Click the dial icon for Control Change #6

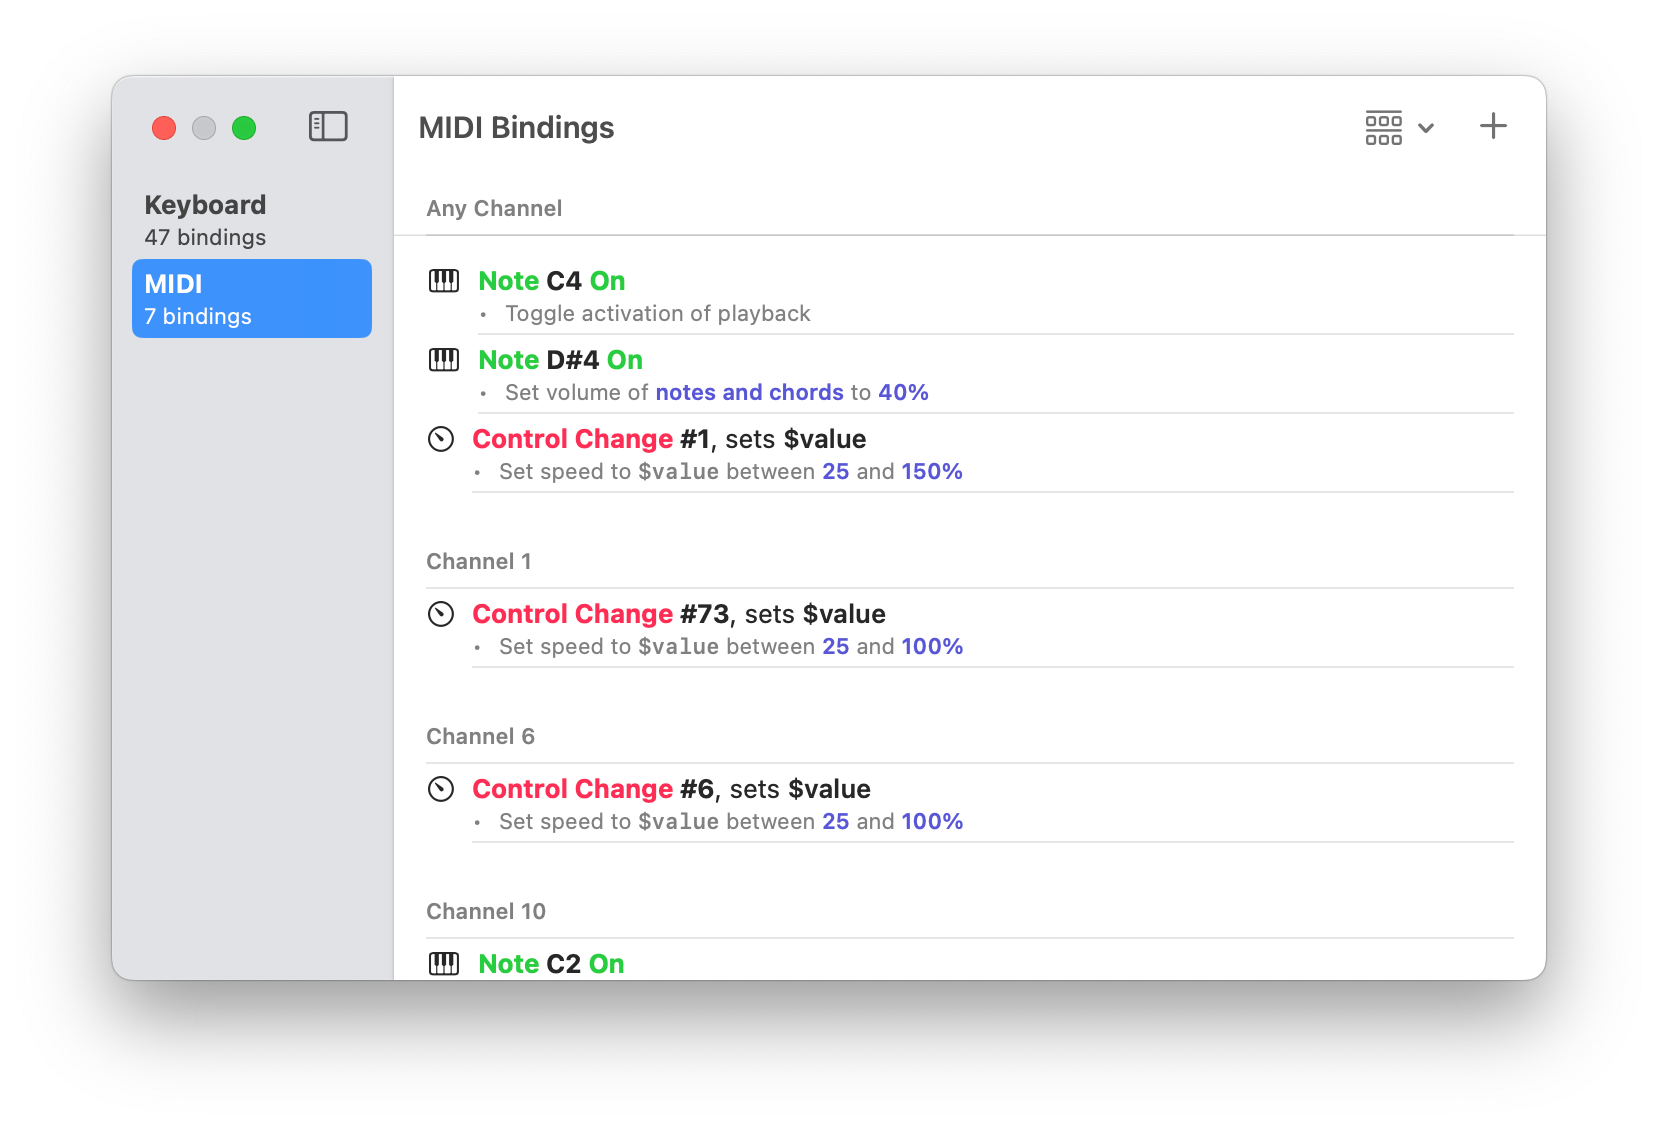pos(441,789)
